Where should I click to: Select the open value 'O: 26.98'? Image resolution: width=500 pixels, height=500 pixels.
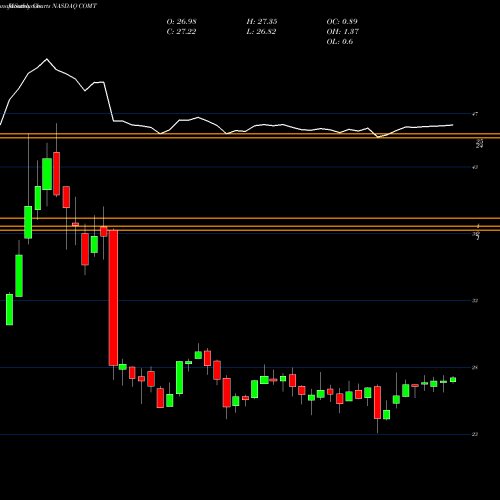pyautogui.click(x=181, y=22)
